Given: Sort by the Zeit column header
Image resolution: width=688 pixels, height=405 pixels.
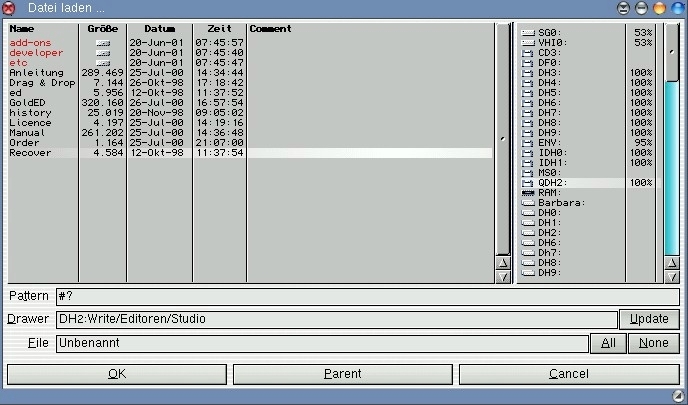Looking at the screenshot, I should [x=219, y=29].
